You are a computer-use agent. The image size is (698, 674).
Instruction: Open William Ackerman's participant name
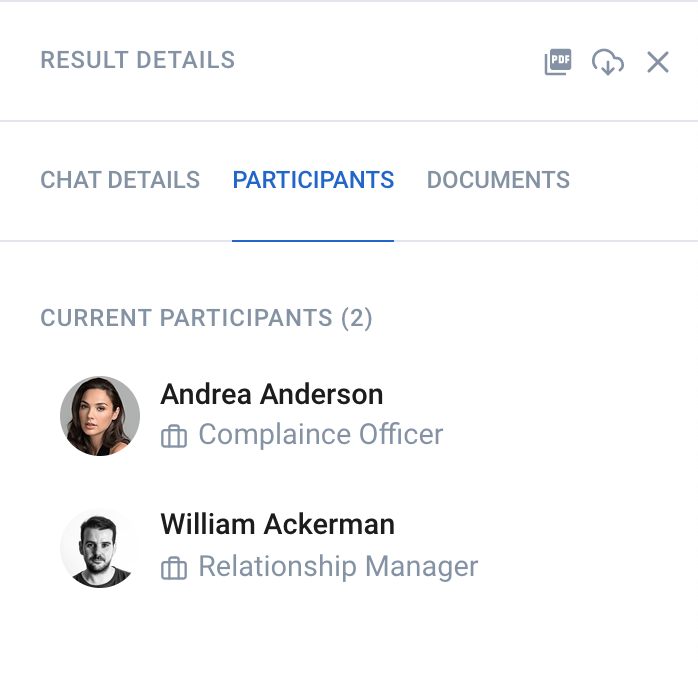pyautogui.click(x=277, y=524)
